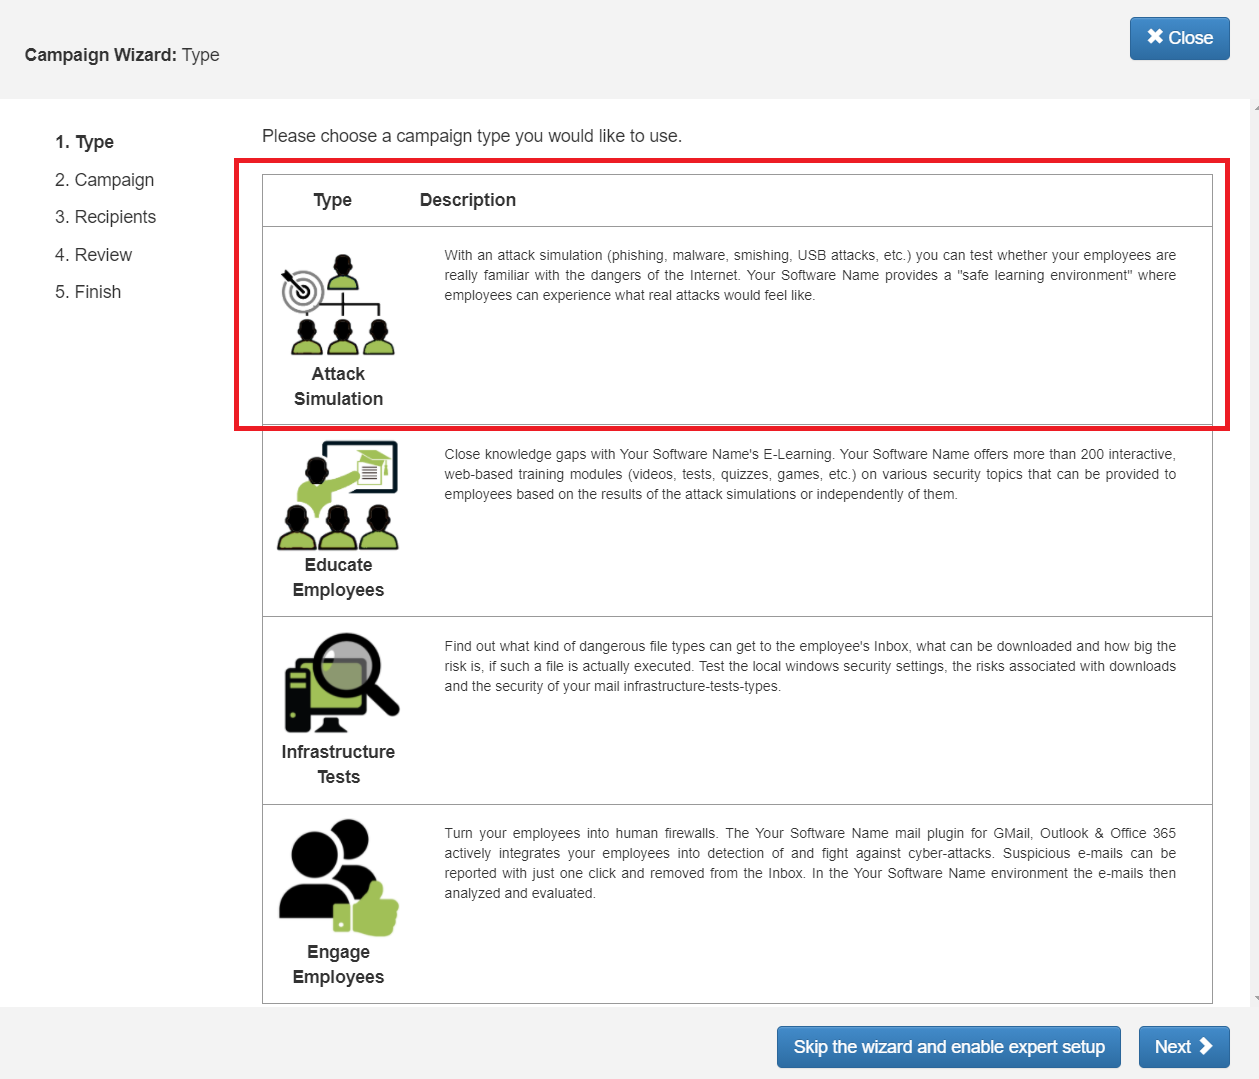Click the Description column header
Image resolution: width=1259 pixels, height=1079 pixels.
(467, 200)
